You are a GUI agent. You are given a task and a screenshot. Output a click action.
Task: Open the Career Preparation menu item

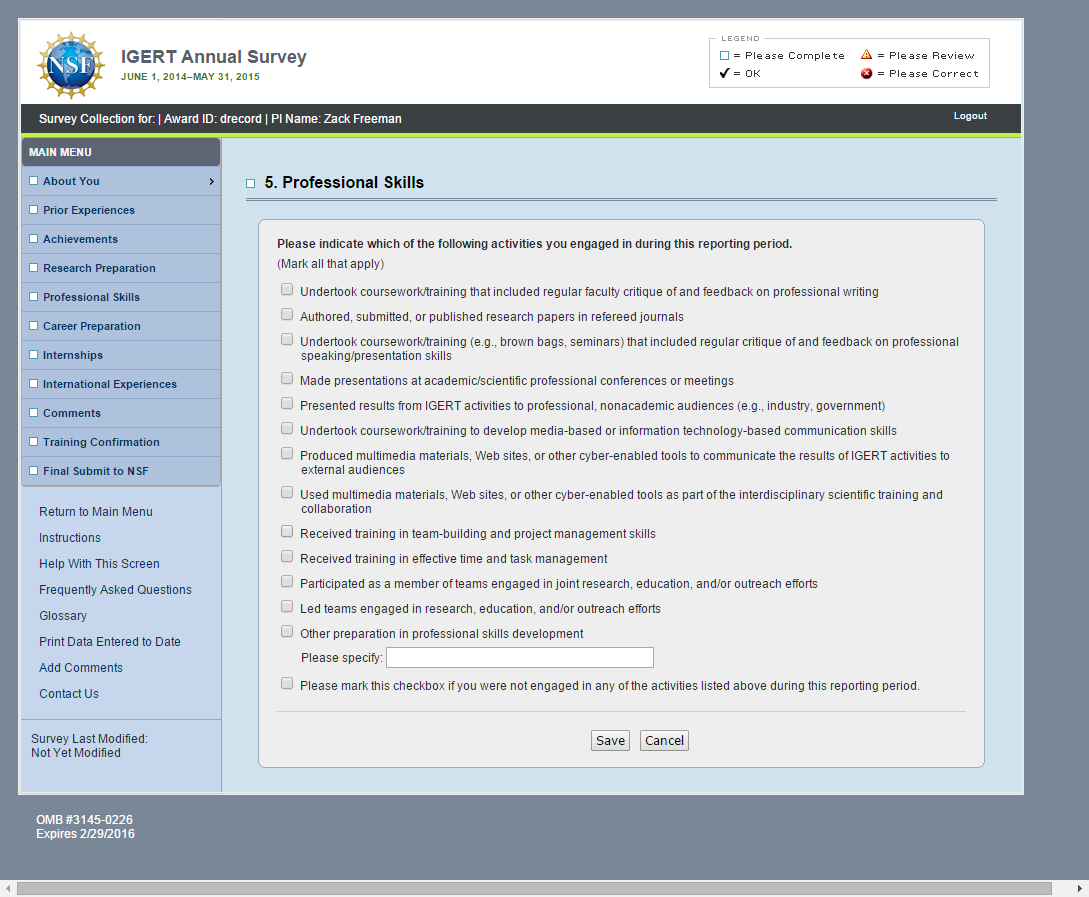point(91,326)
